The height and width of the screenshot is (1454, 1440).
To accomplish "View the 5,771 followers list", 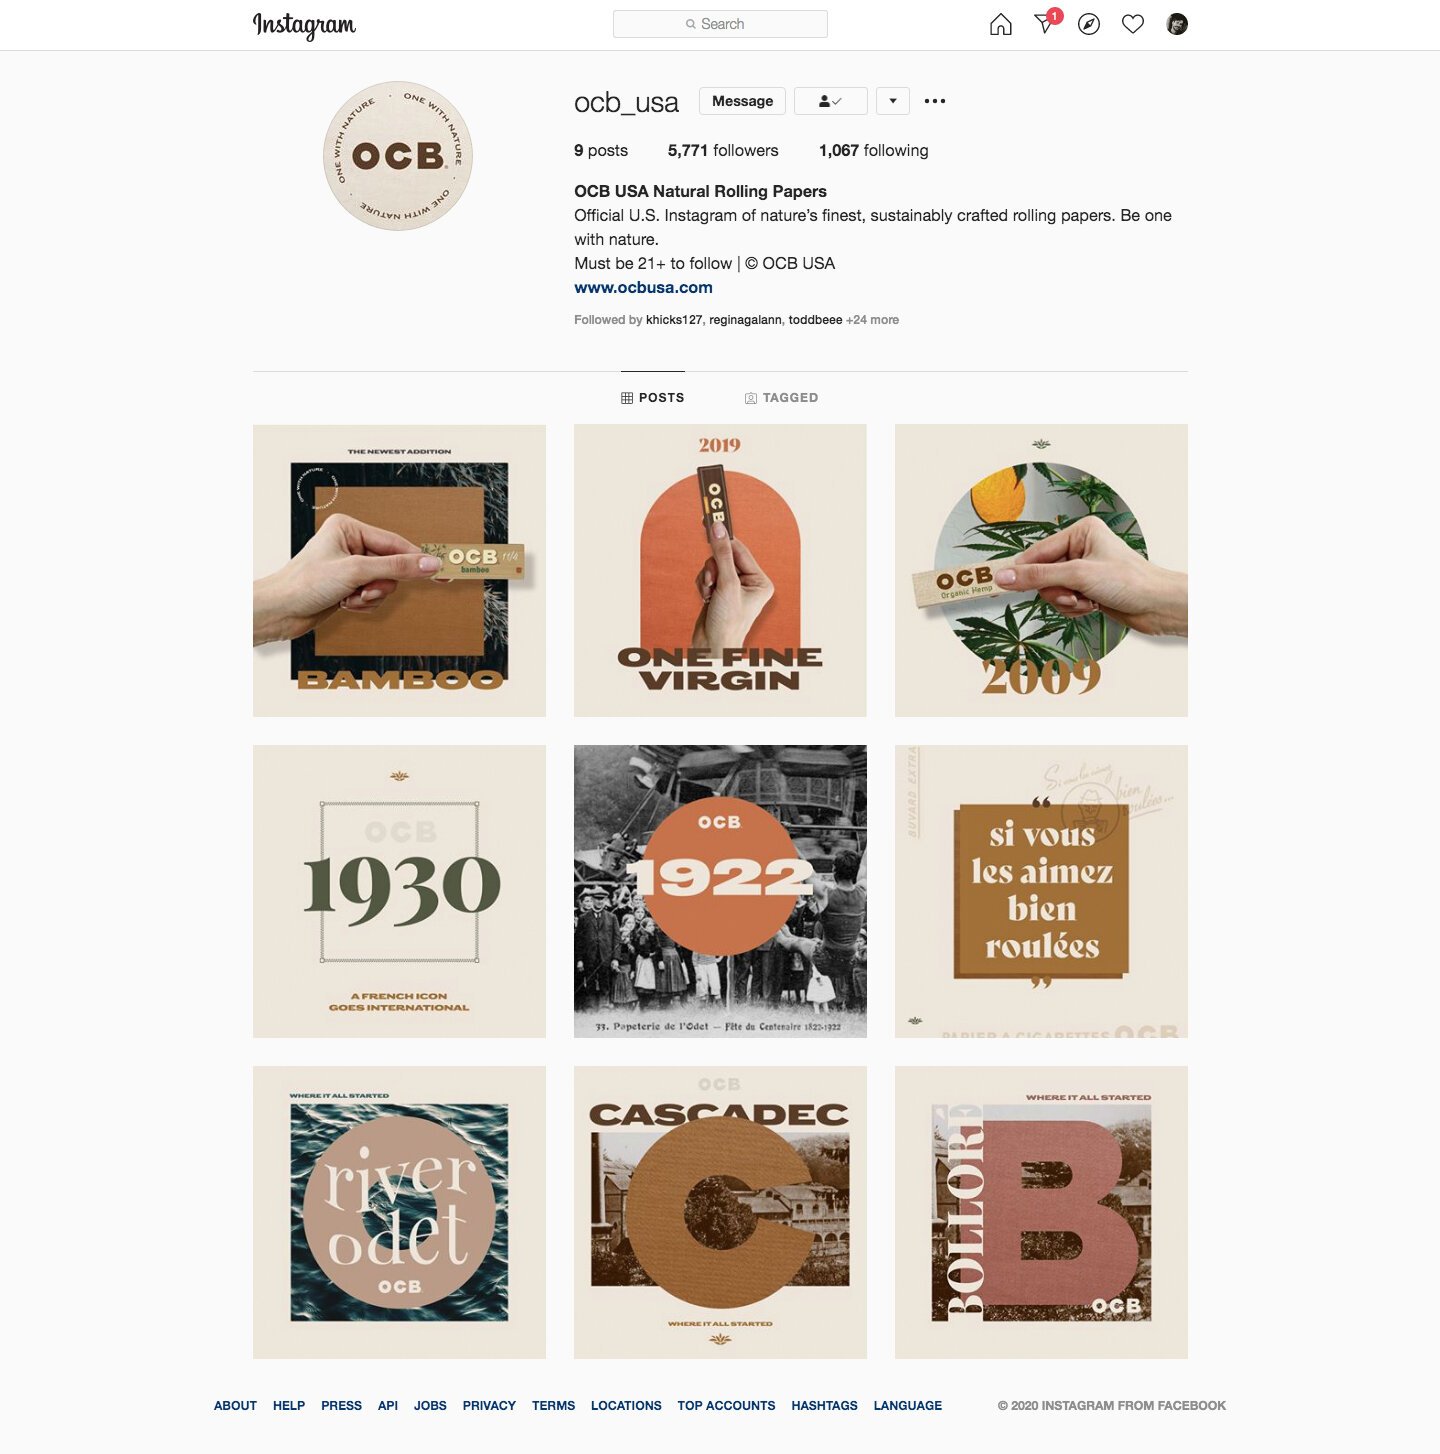I will click(723, 150).
